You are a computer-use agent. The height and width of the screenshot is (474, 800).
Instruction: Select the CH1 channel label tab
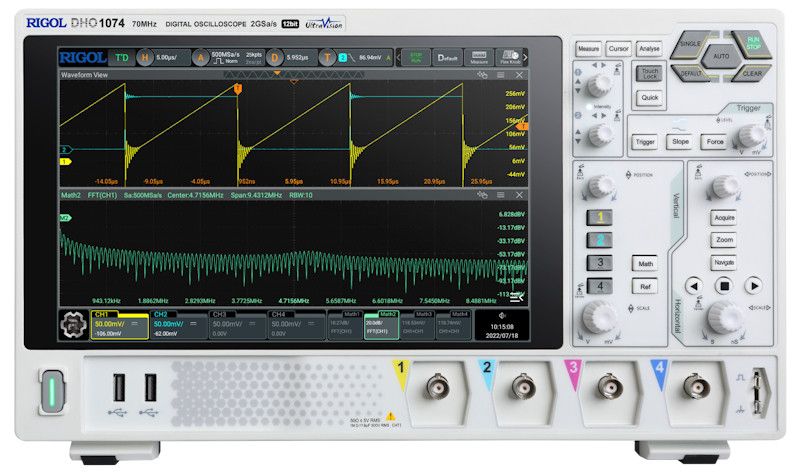pos(119,326)
